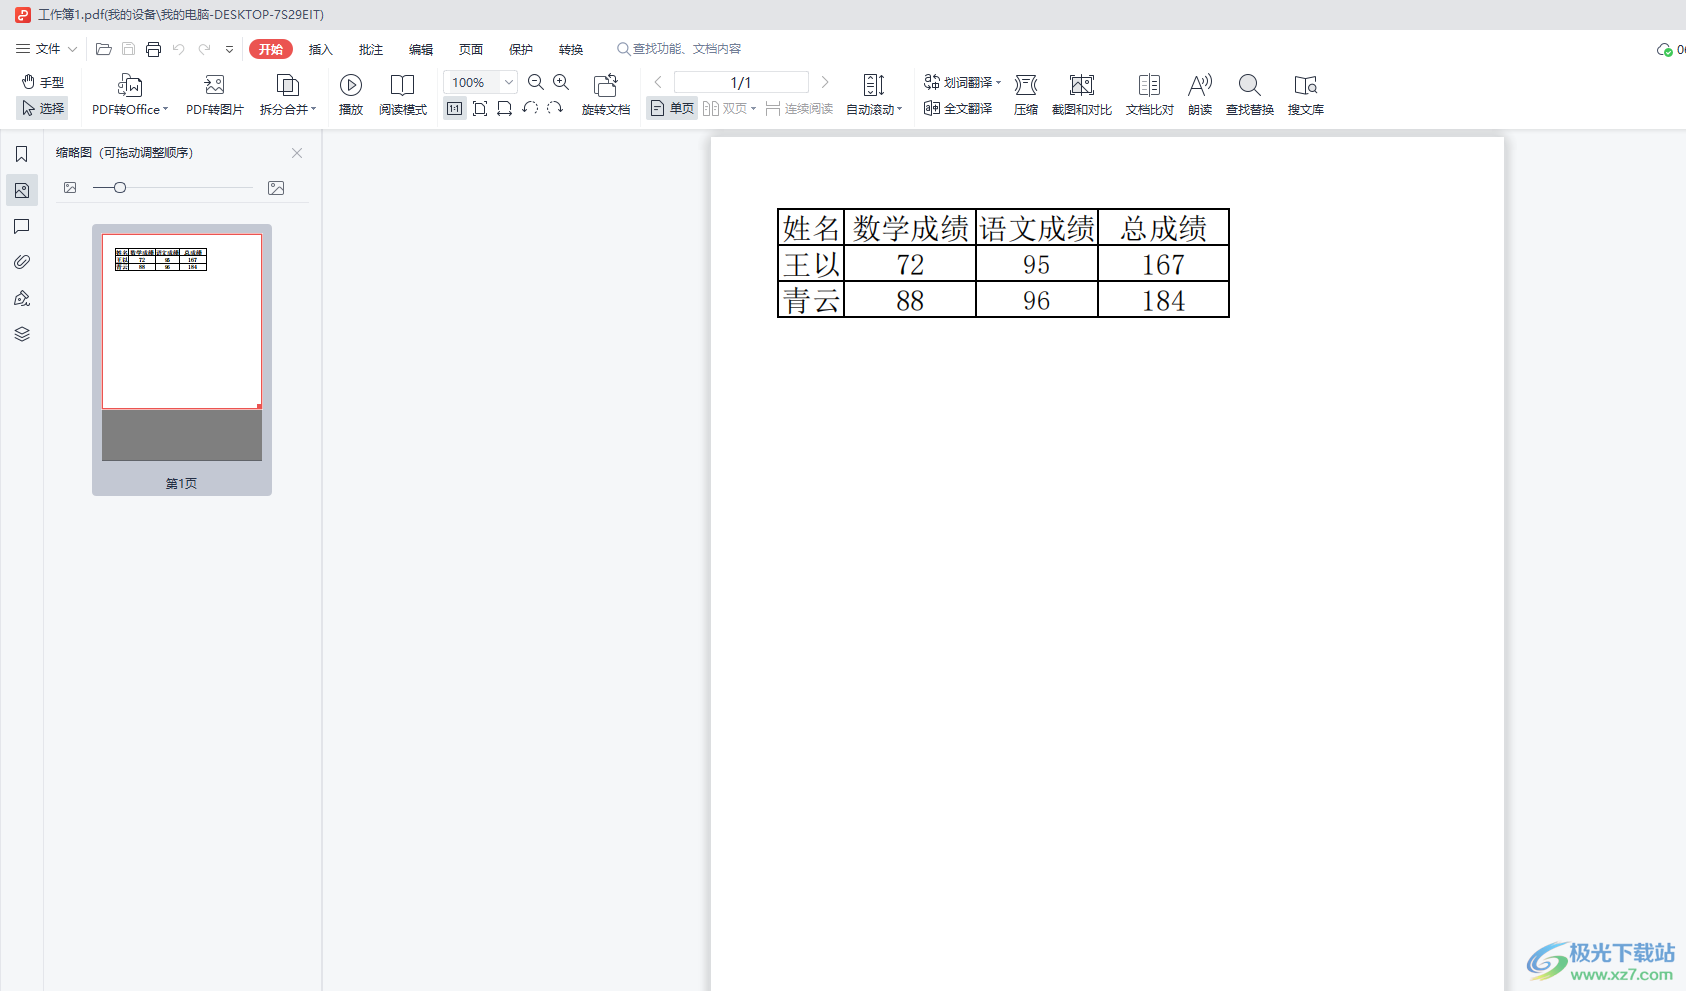Image resolution: width=1686 pixels, height=991 pixels.
Task: Open the attachments paperclip panel
Action: (x=22, y=262)
